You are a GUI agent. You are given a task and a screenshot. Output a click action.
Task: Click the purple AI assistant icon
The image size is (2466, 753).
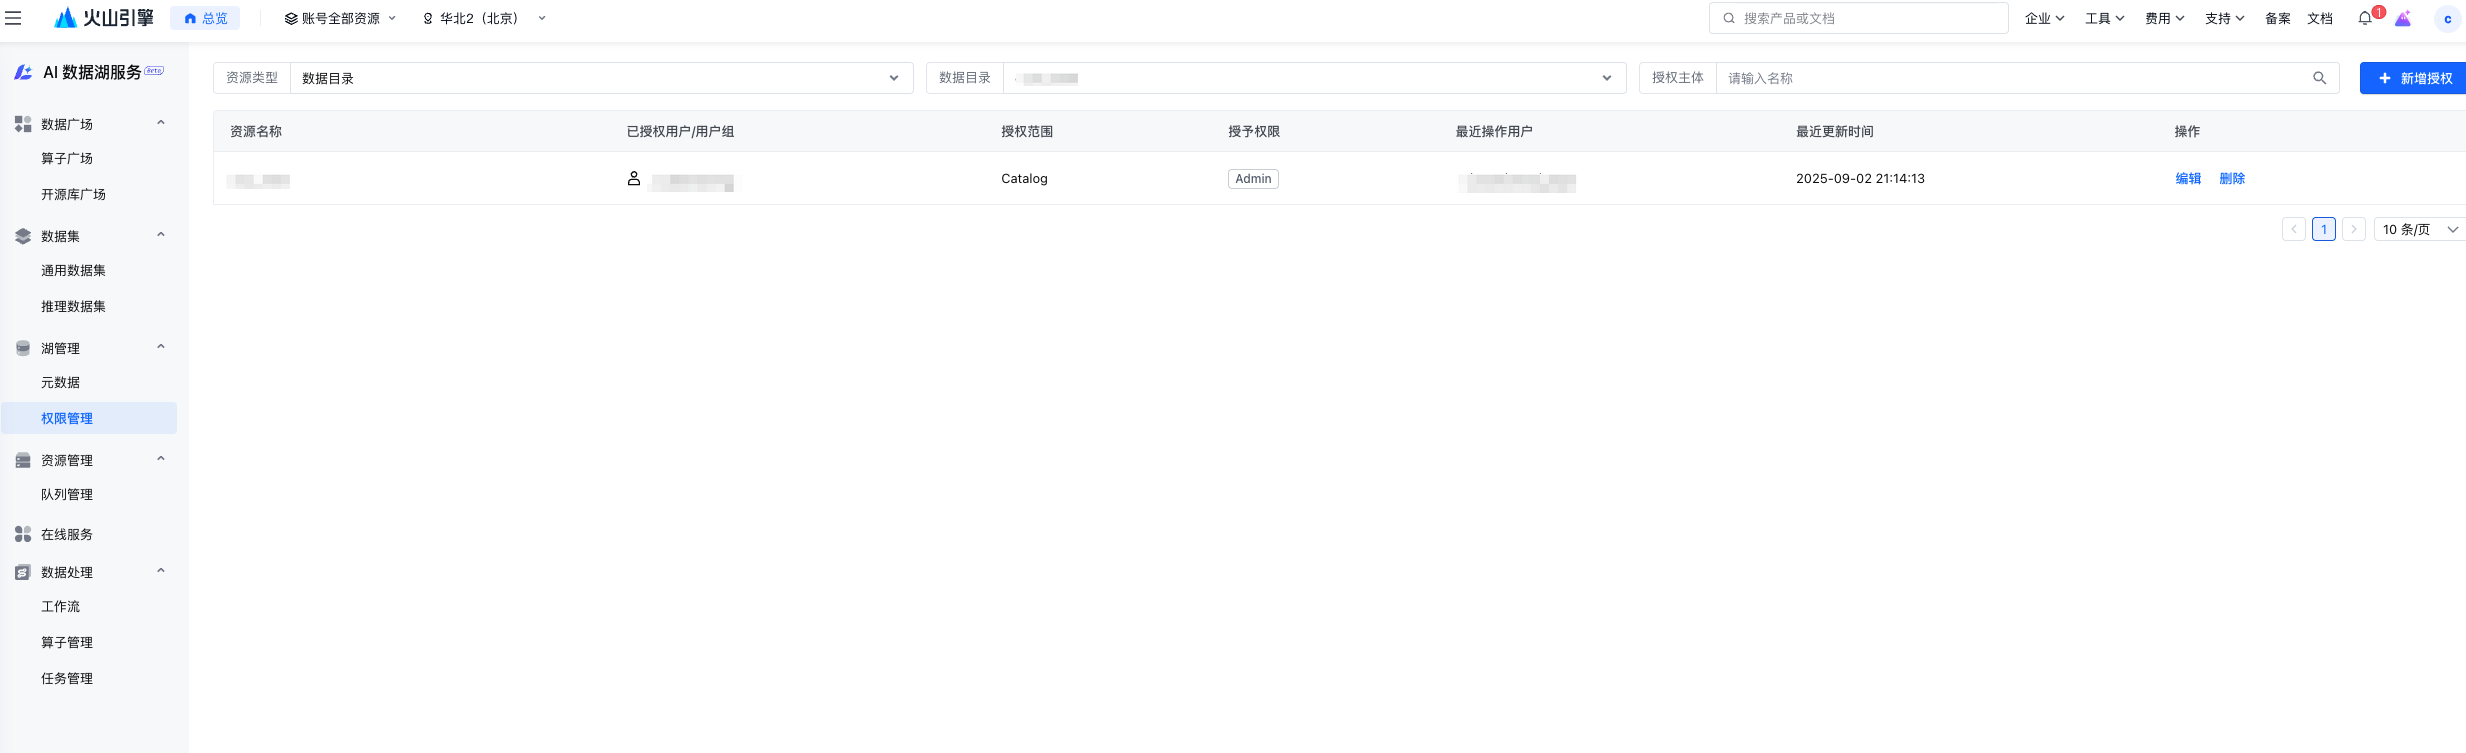click(x=2403, y=18)
